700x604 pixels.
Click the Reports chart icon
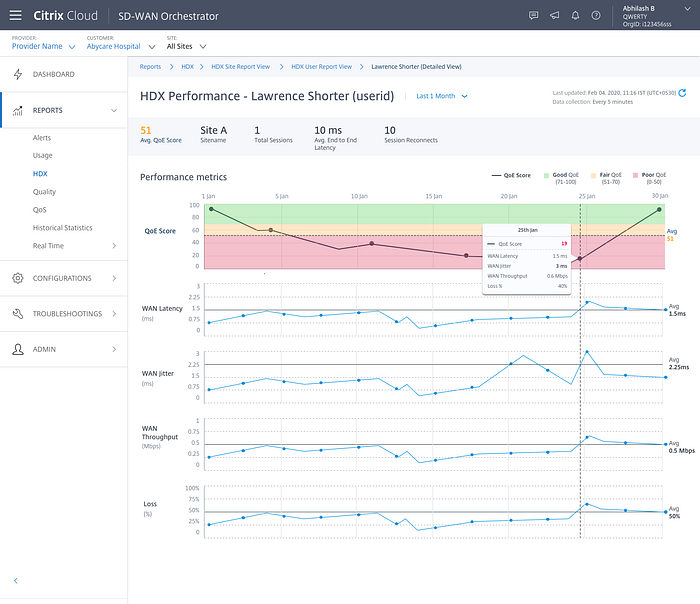tap(18, 110)
